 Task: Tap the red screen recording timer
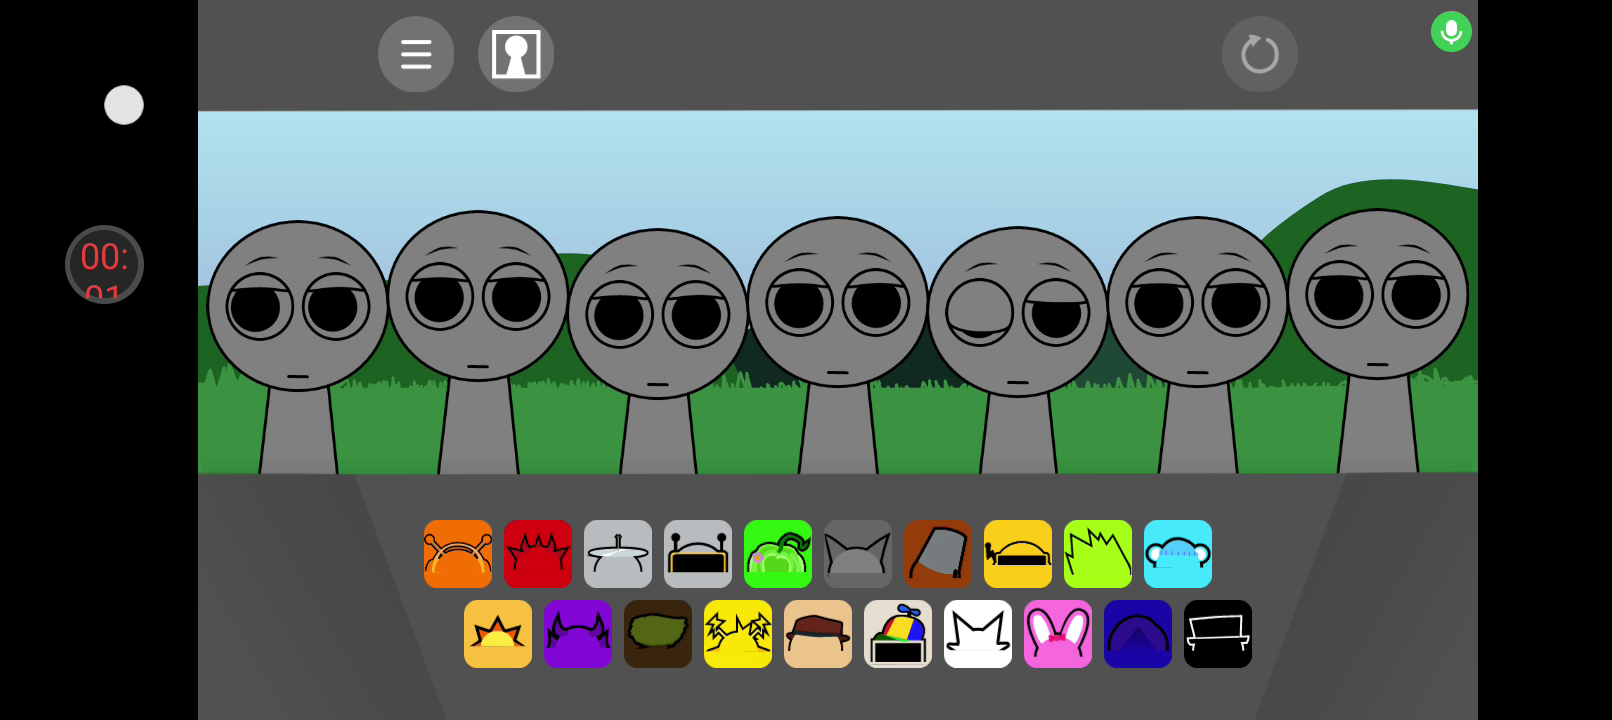tap(104, 264)
